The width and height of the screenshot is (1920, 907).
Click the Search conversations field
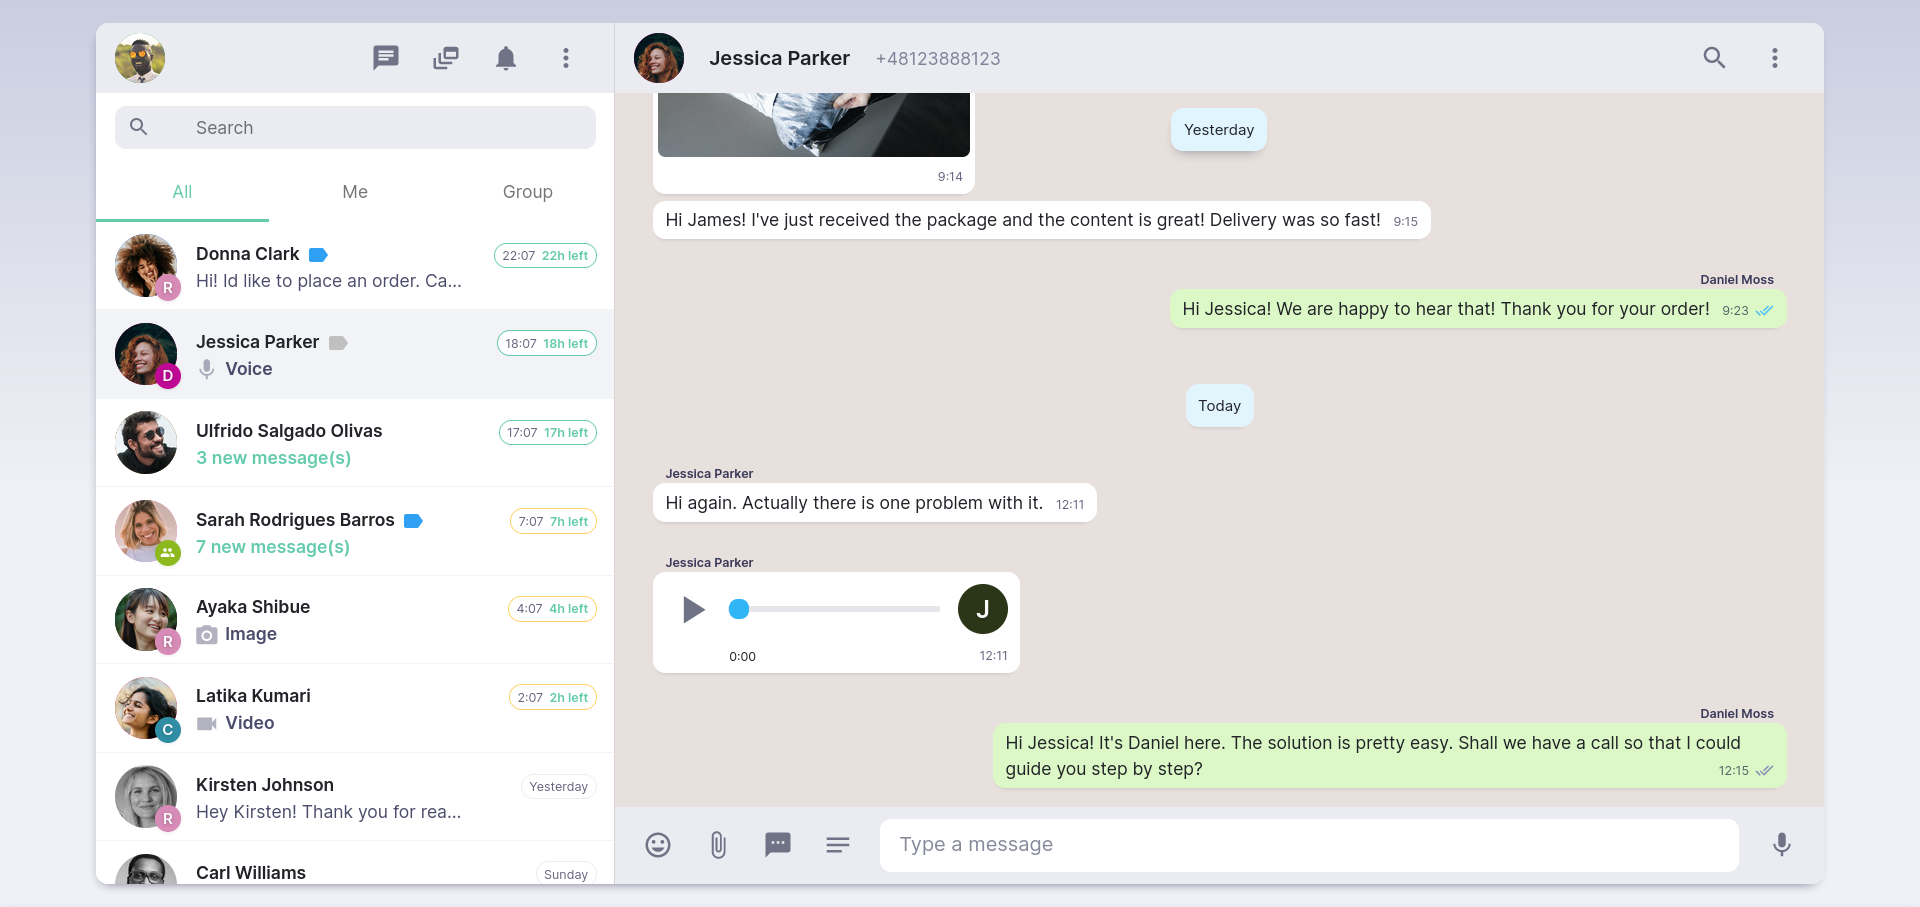tap(355, 128)
